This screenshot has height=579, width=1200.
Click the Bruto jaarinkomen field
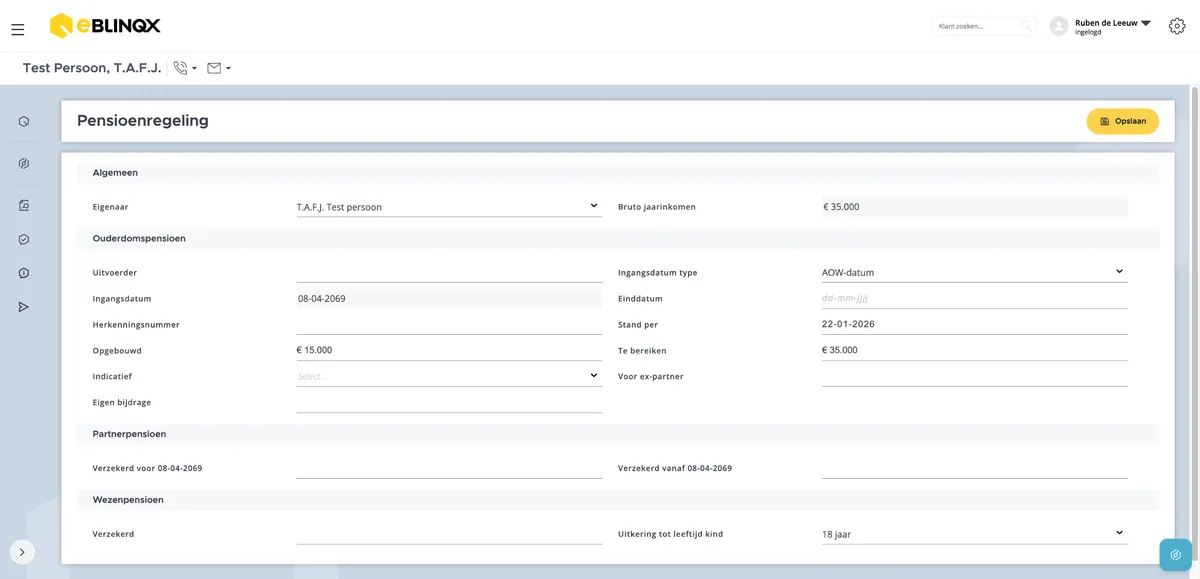click(975, 207)
